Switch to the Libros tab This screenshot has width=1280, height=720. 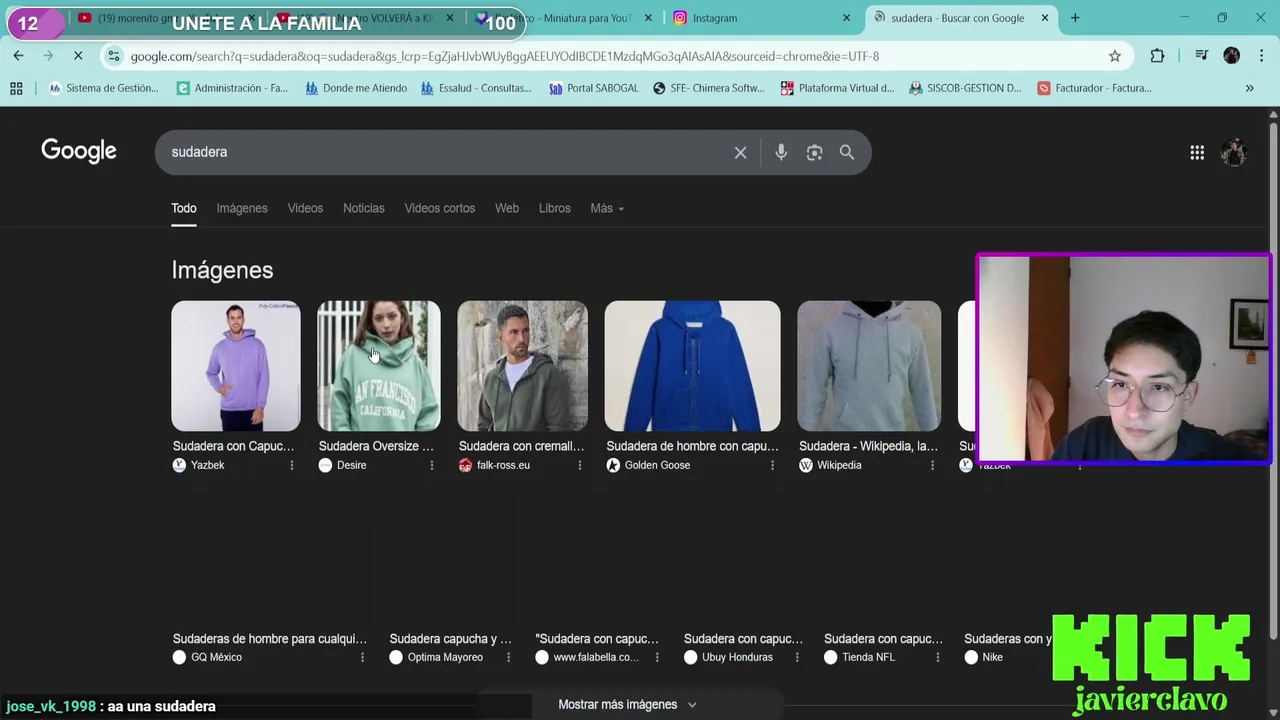coord(555,208)
